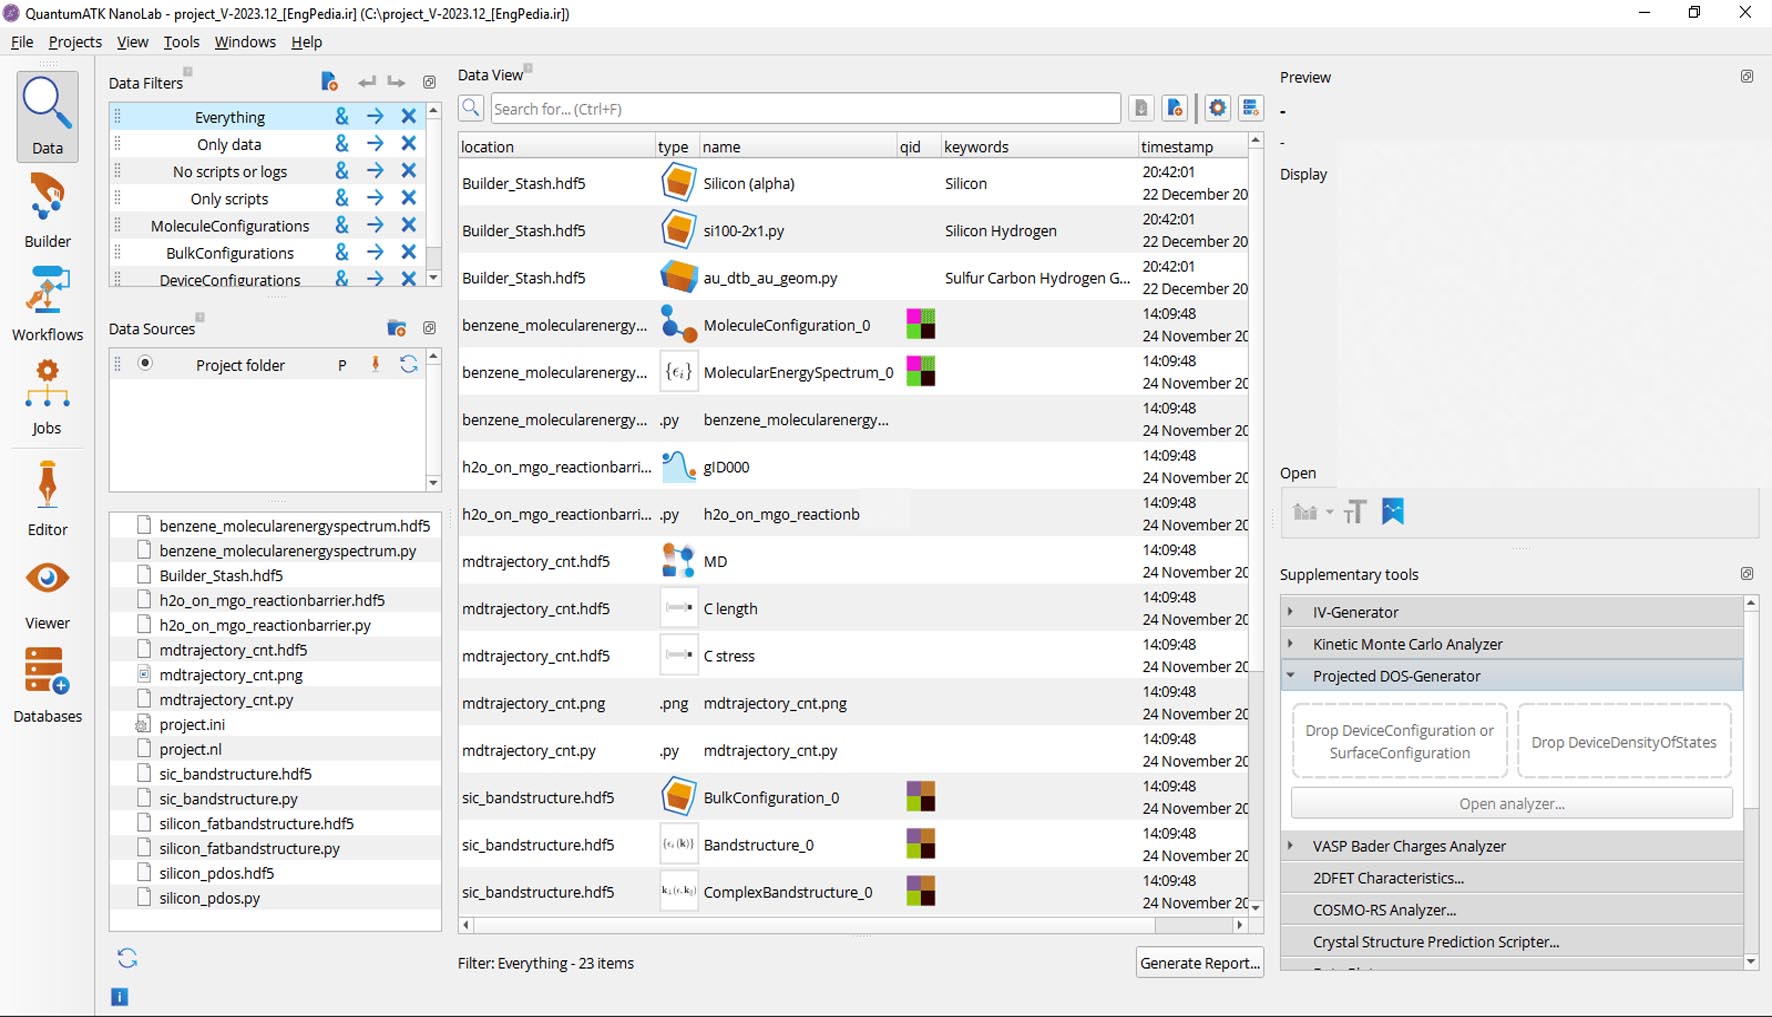Click the Data View settings gear icon
The width and height of the screenshot is (1772, 1017).
click(1217, 108)
